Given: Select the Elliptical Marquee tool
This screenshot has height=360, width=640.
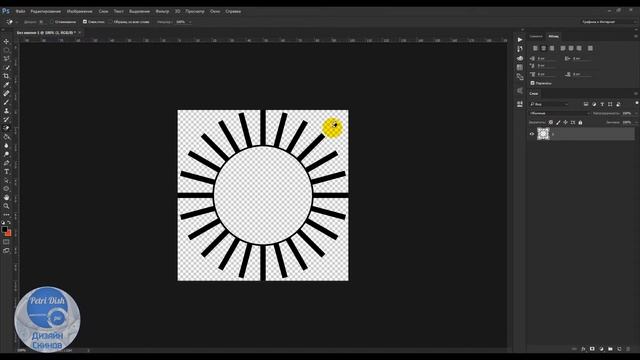Looking at the screenshot, I should 6,50.
